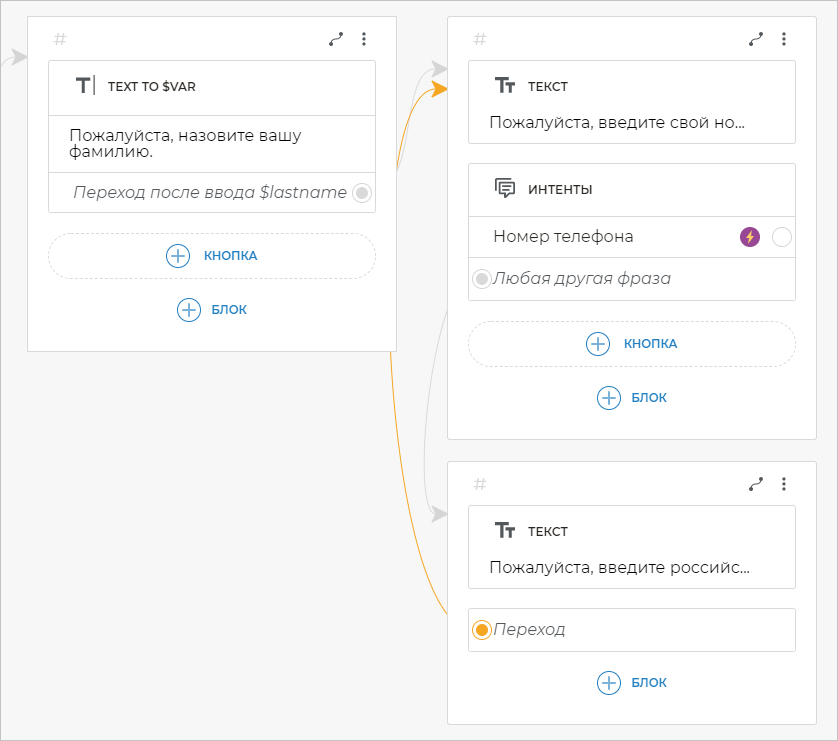Screen dimensions: 838x741
Task: Add КНОПКА under the surname prompt
Action: pos(212,256)
